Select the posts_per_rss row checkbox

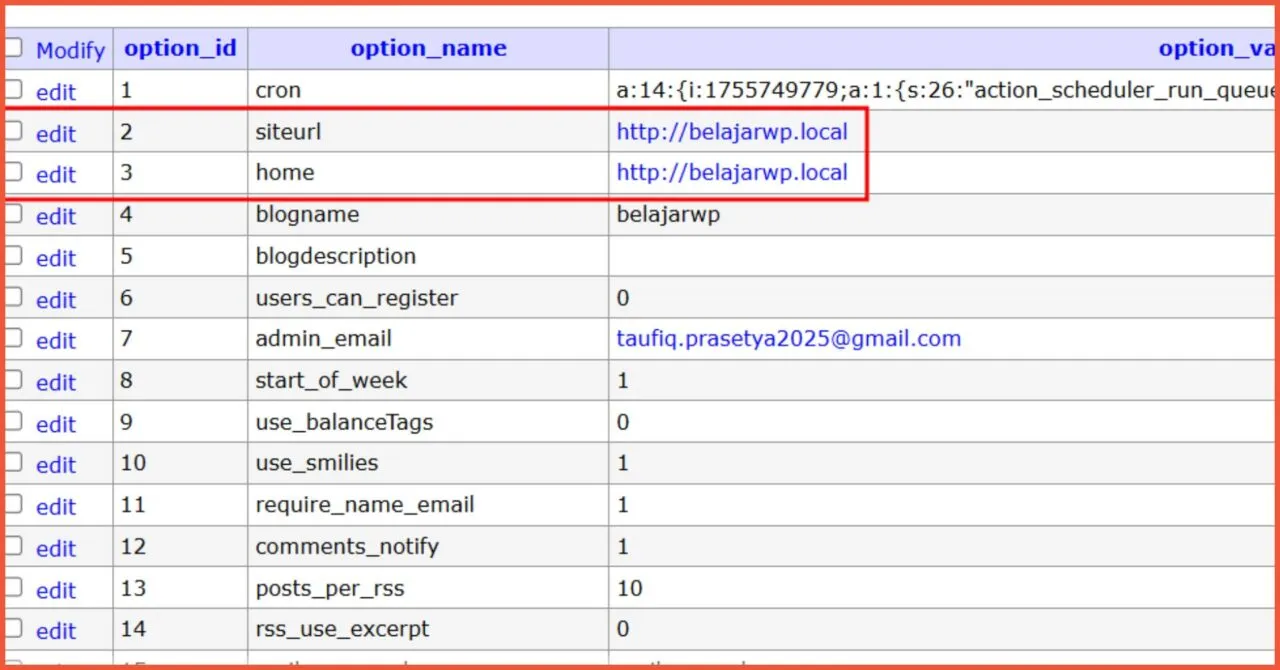[x=14, y=588]
